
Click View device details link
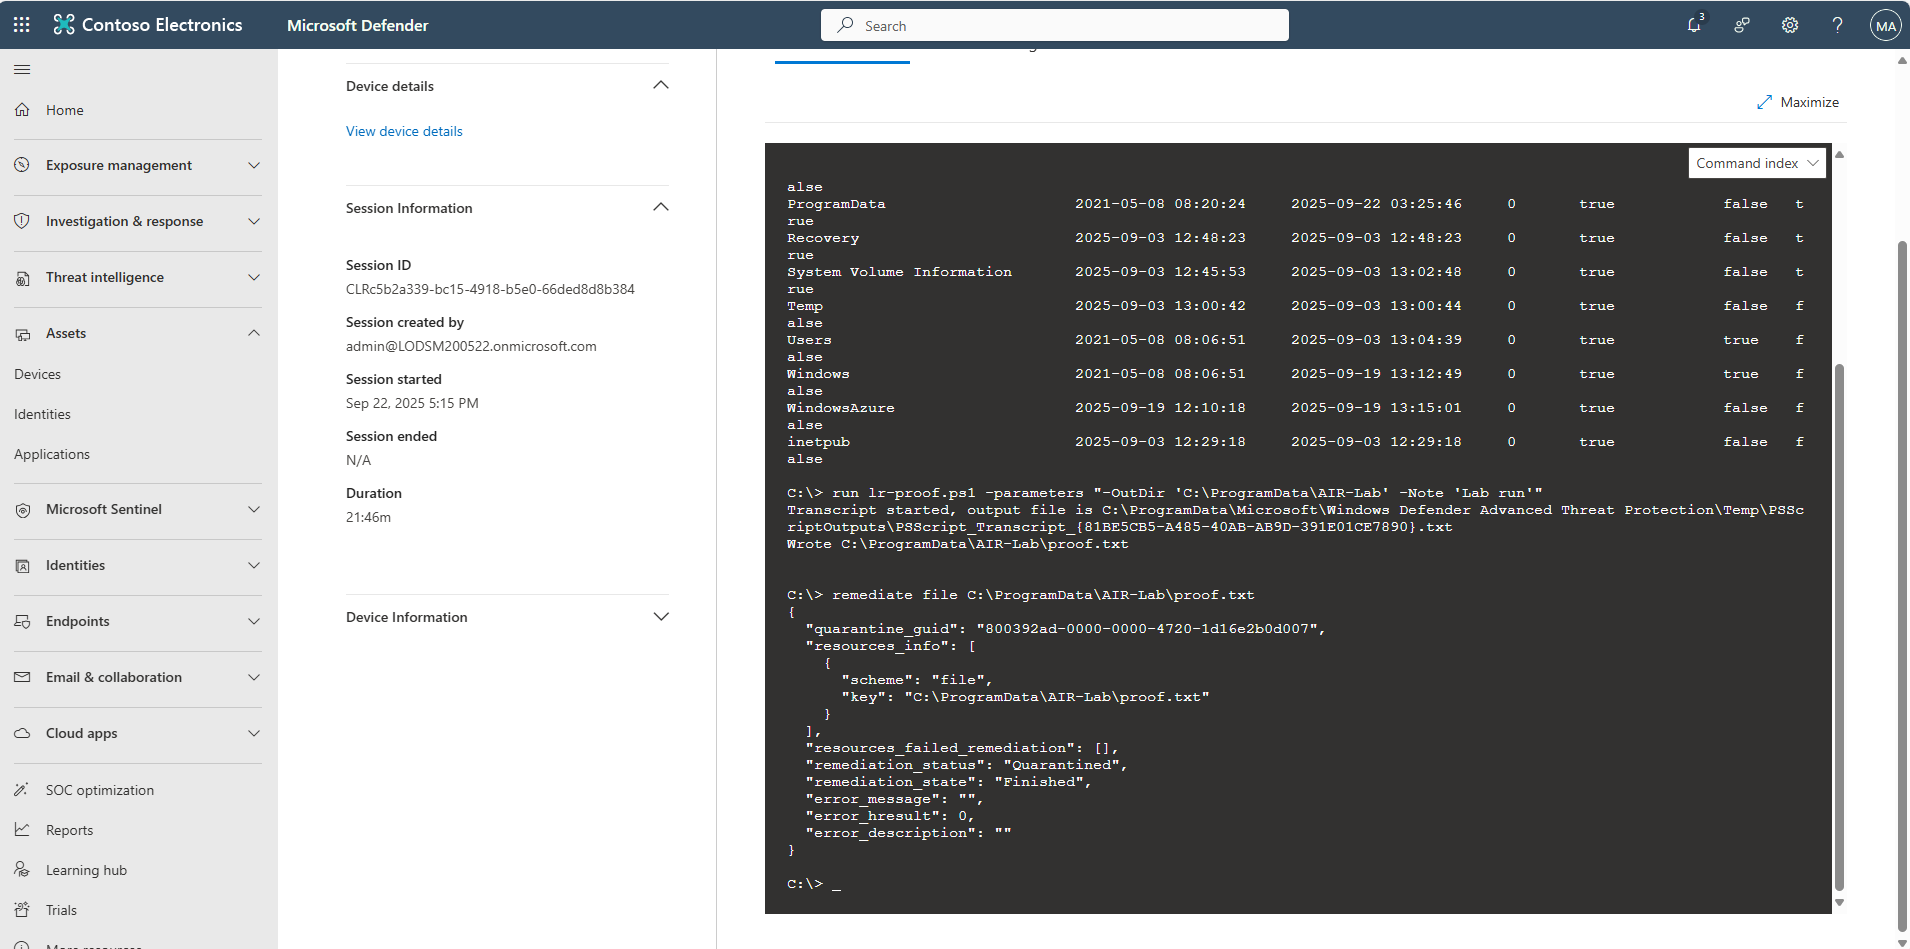click(404, 131)
